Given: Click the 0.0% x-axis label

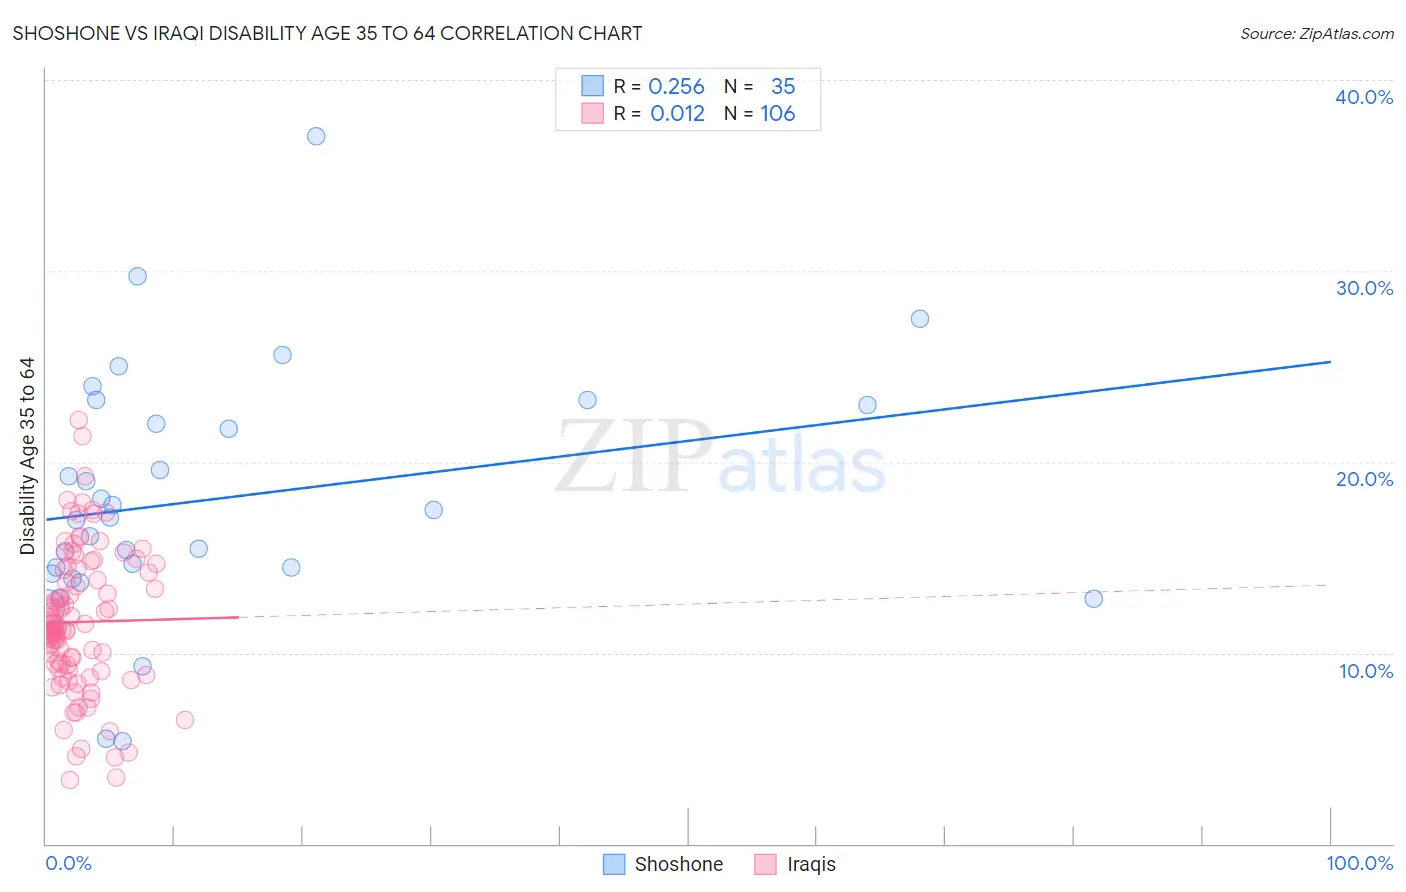Looking at the screenshot, I should pyautogui.click(x=68, y=863).
